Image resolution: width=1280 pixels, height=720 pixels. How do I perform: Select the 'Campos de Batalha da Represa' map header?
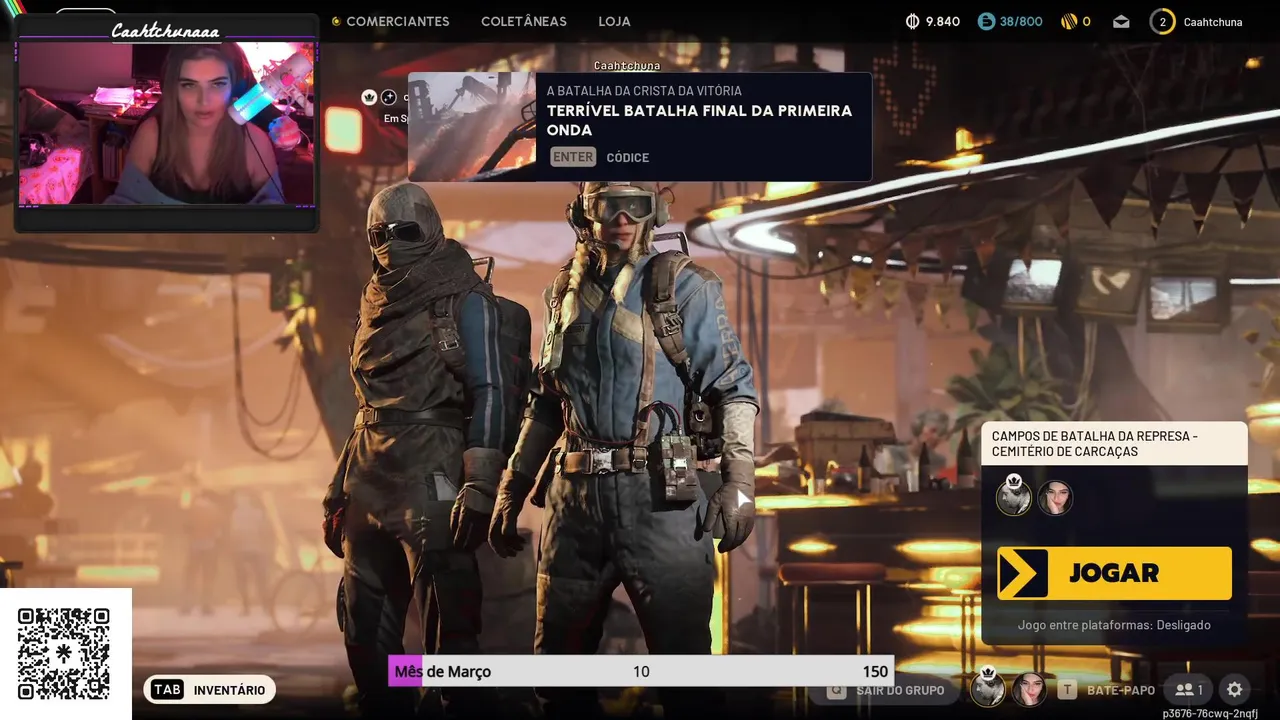[x=1114, y=444]
